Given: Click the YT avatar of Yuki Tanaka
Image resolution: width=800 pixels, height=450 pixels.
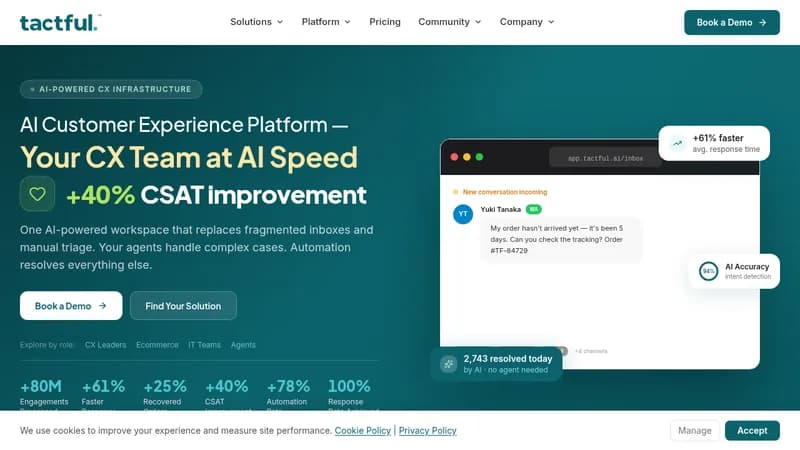Looking at the screenshot, I should (x=463, y=214).
